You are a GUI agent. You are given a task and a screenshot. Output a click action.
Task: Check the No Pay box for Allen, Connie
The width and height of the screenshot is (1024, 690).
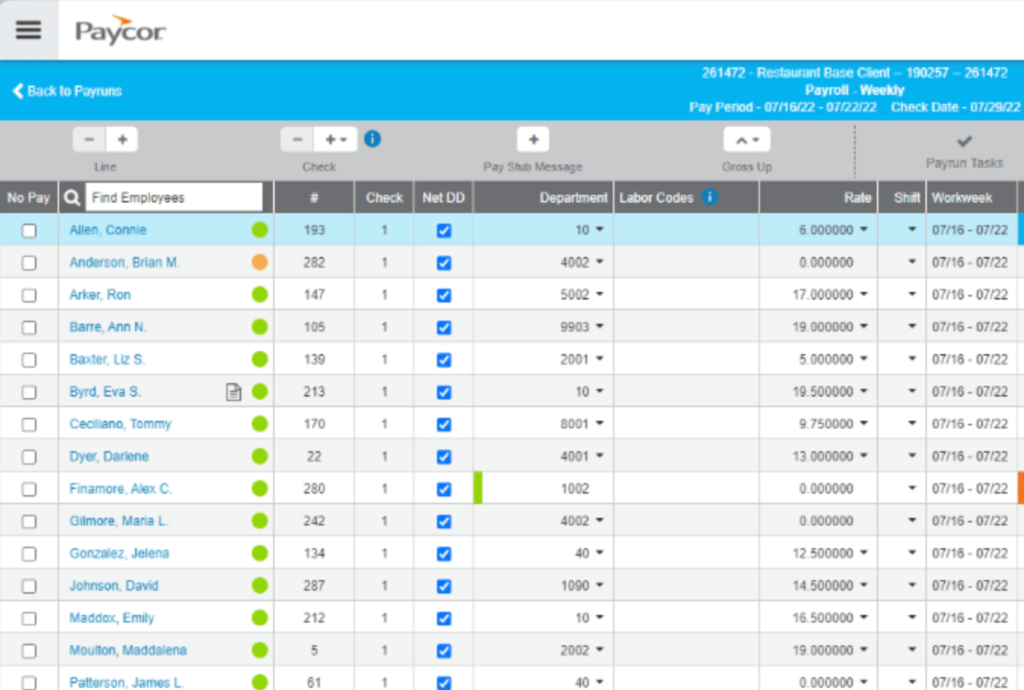tap(29, 229)
